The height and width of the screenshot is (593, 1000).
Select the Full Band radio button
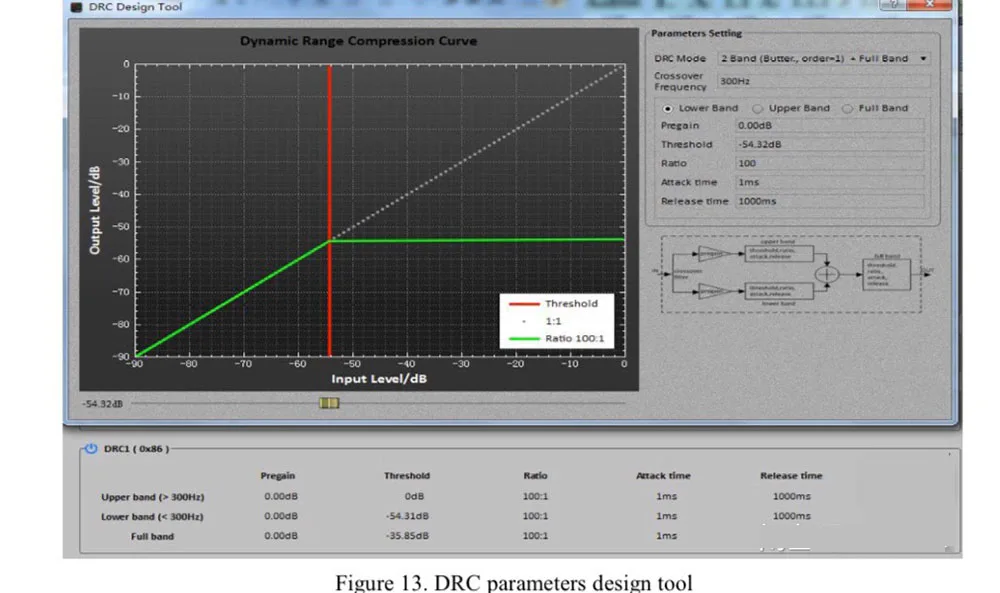tap(847, 108)
